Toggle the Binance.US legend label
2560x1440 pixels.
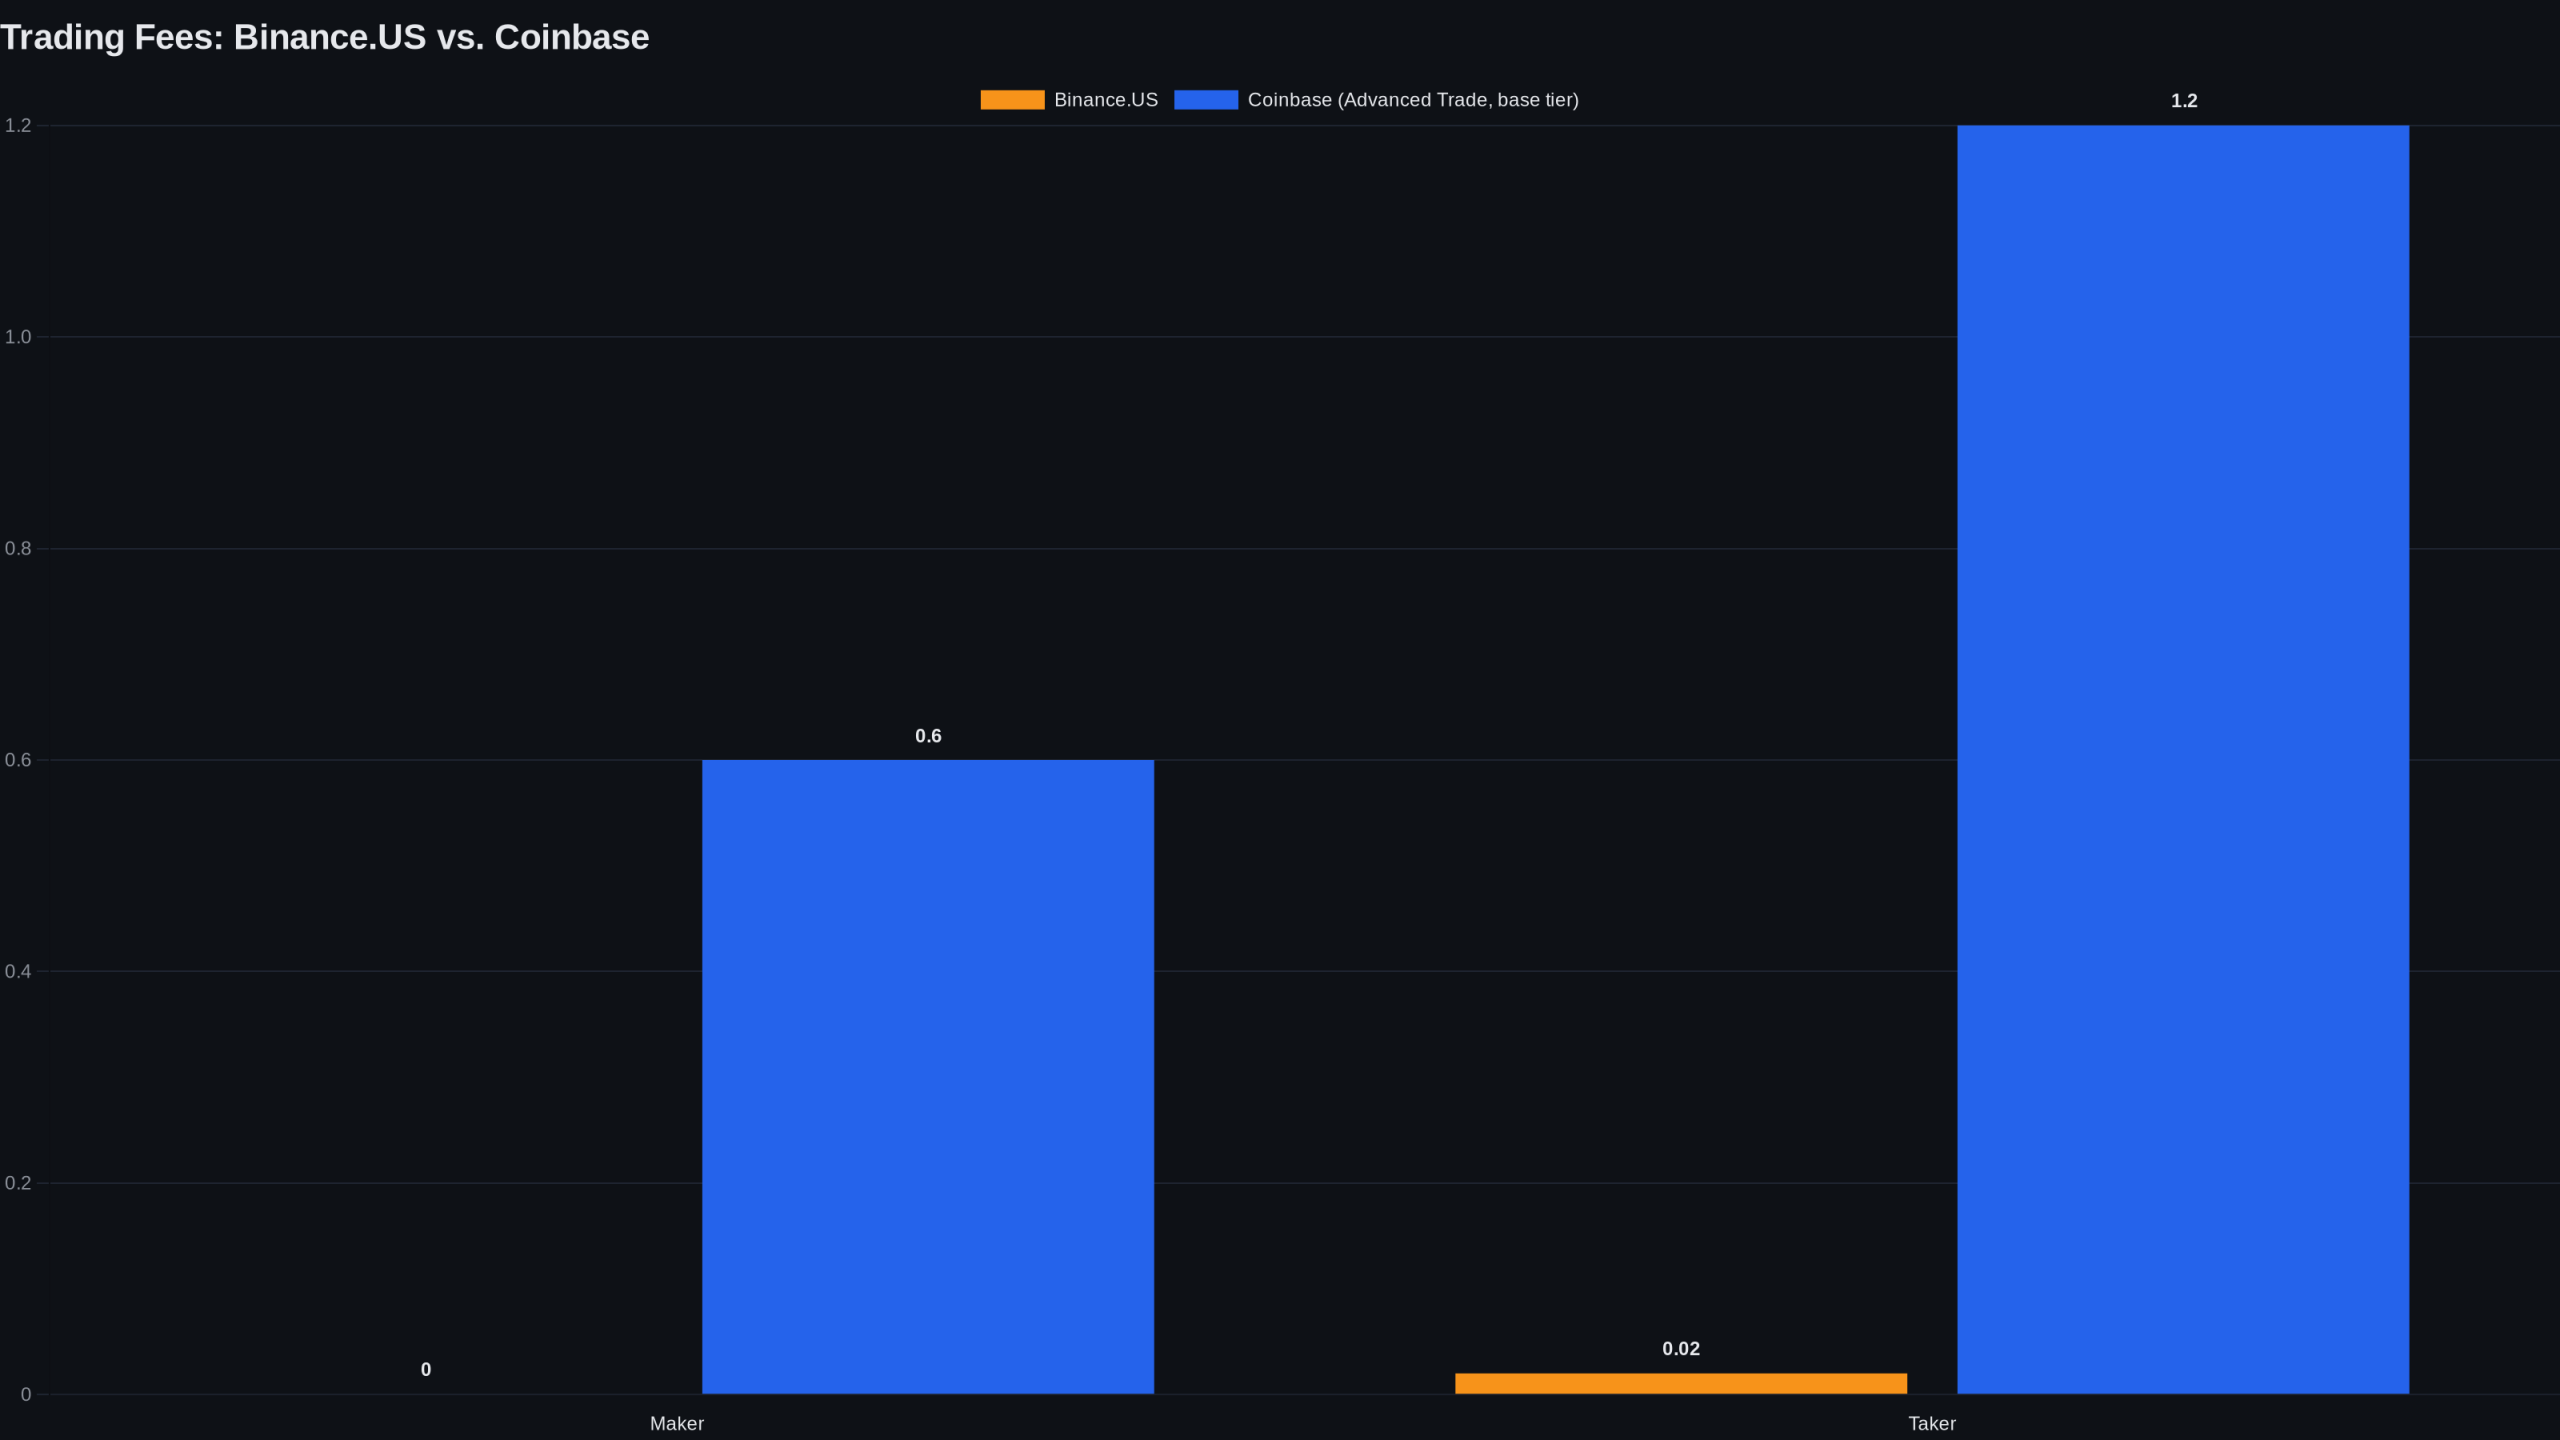coord(1106,100)
